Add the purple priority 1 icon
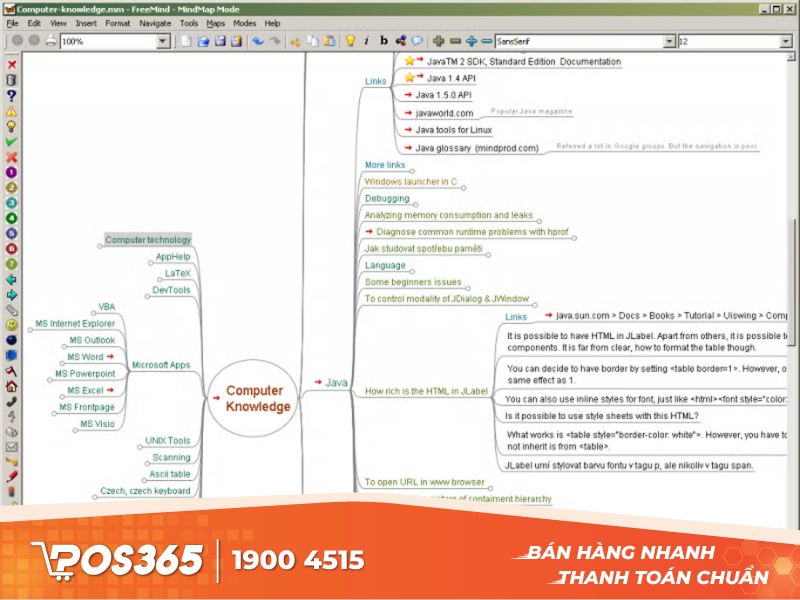 (x=11, y=172)
